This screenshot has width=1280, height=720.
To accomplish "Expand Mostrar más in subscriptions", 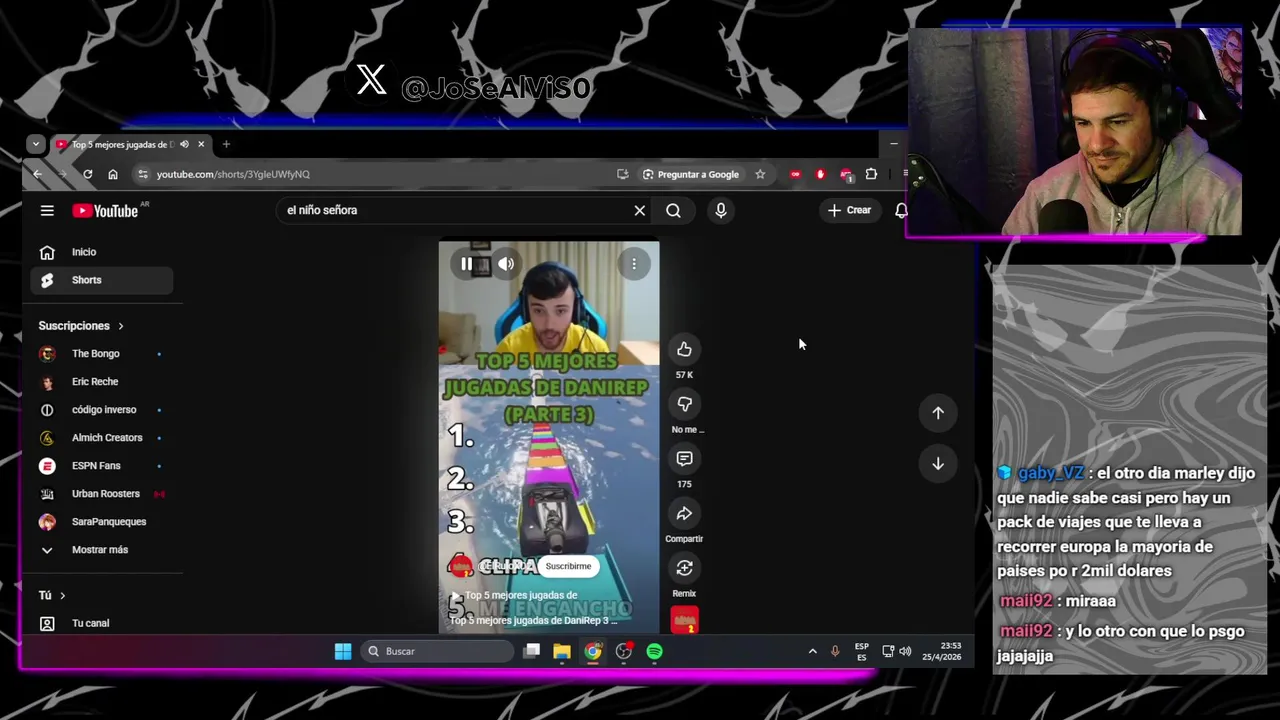I will click(100, 550).
